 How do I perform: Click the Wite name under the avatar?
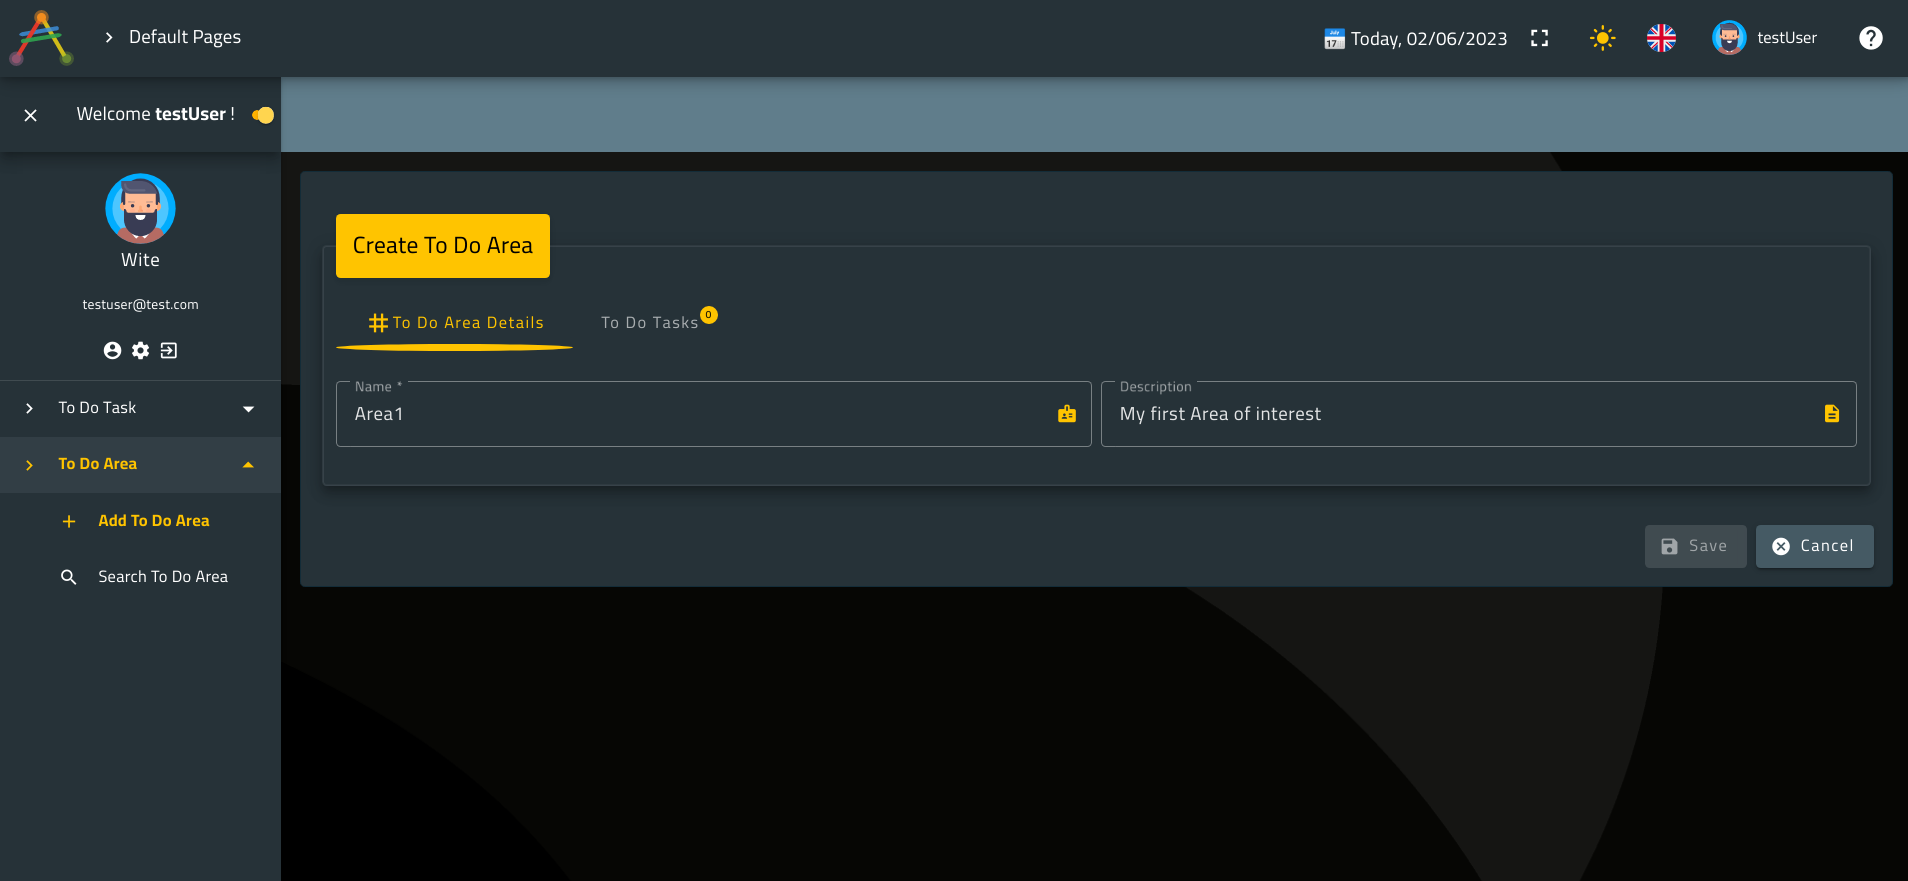pos(140,260)
